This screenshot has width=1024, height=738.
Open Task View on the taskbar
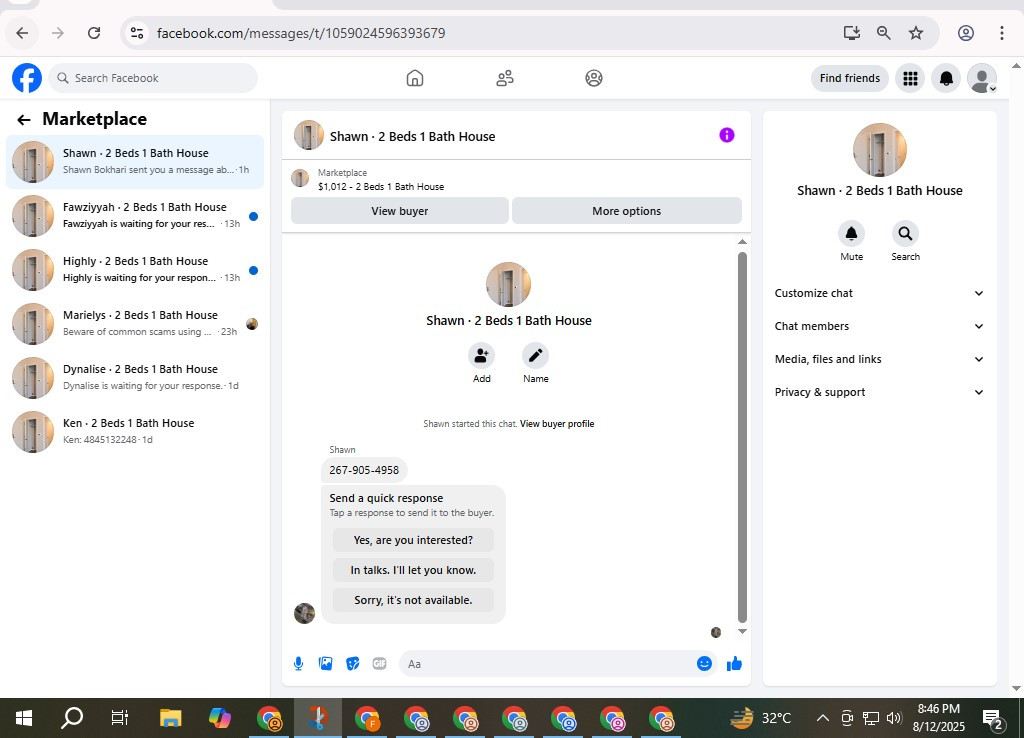pos(120,718)
